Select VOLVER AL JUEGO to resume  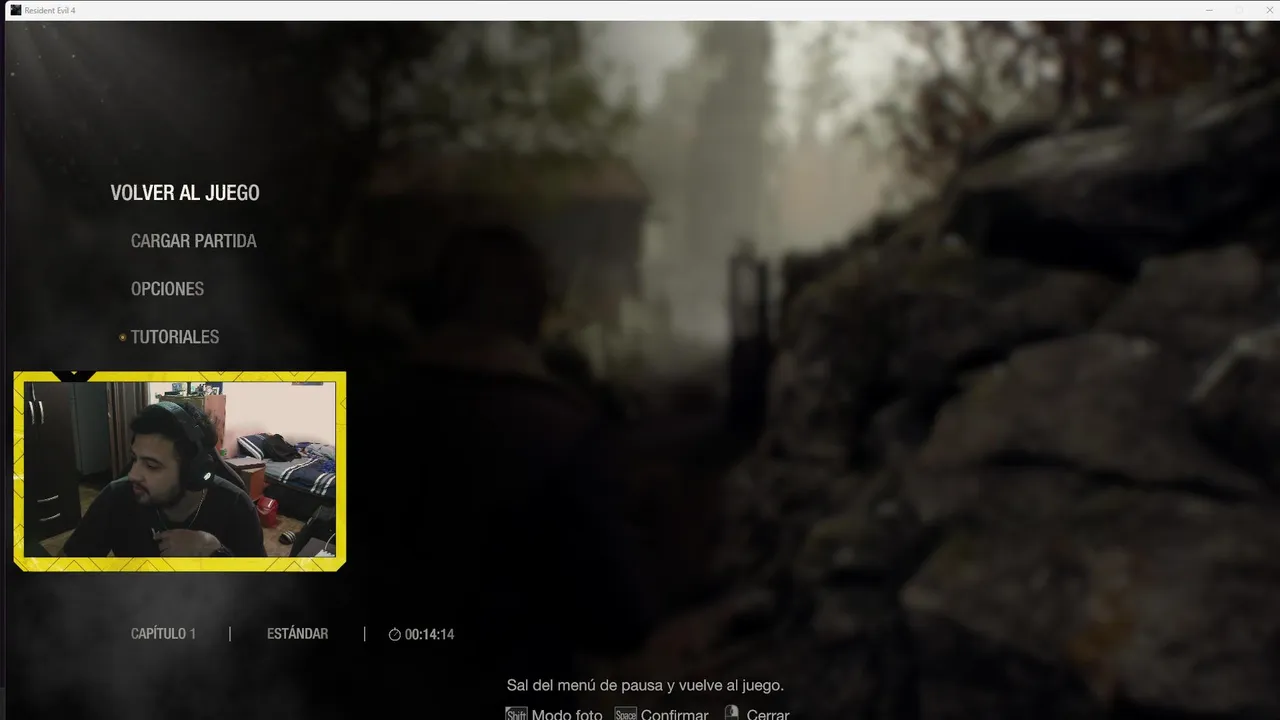coord(185,193)
